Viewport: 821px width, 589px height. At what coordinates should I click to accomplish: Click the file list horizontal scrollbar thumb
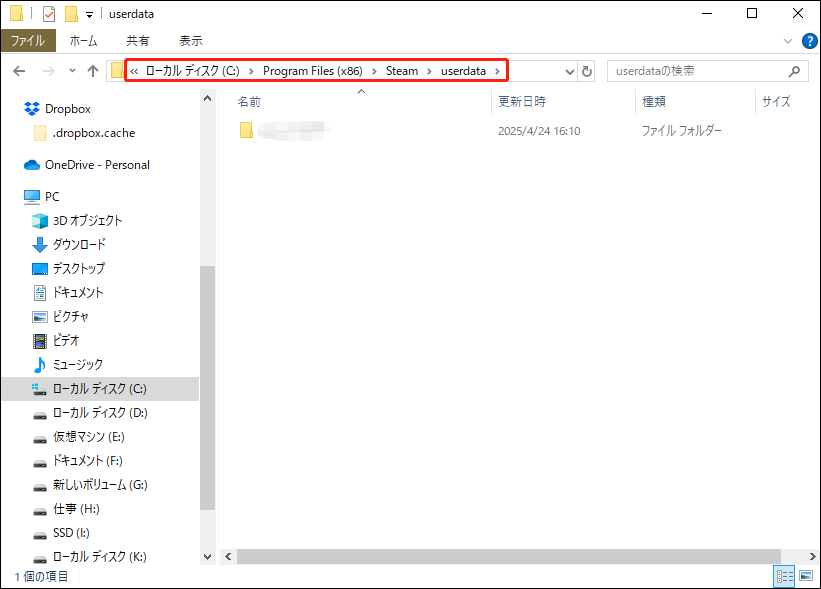coord(509,557)
